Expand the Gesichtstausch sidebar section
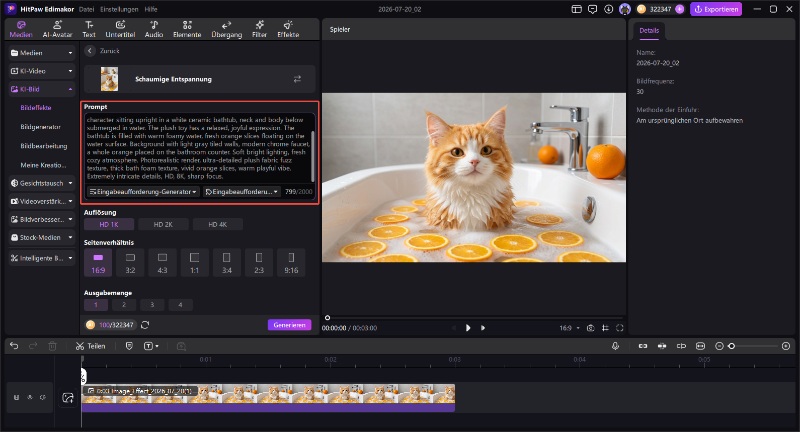This screenshot has width=800, height=432. pos(42,183)
